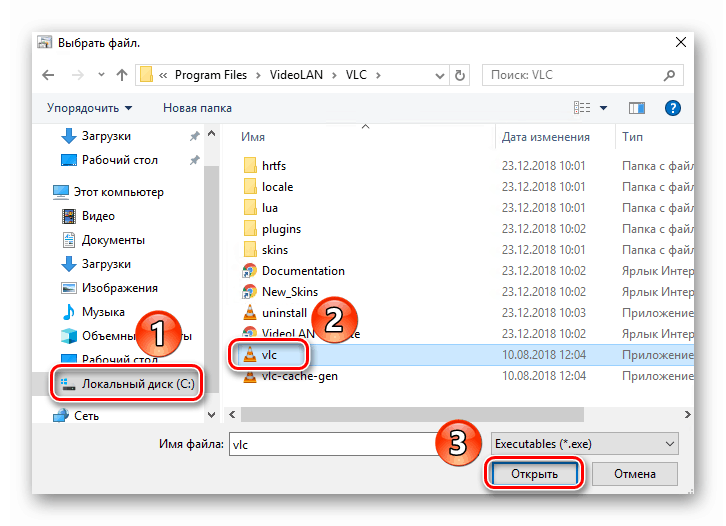Viewport: 726px width, 526px height.
Task: Expand the address bar history dropdown
Action: point(440,75)
